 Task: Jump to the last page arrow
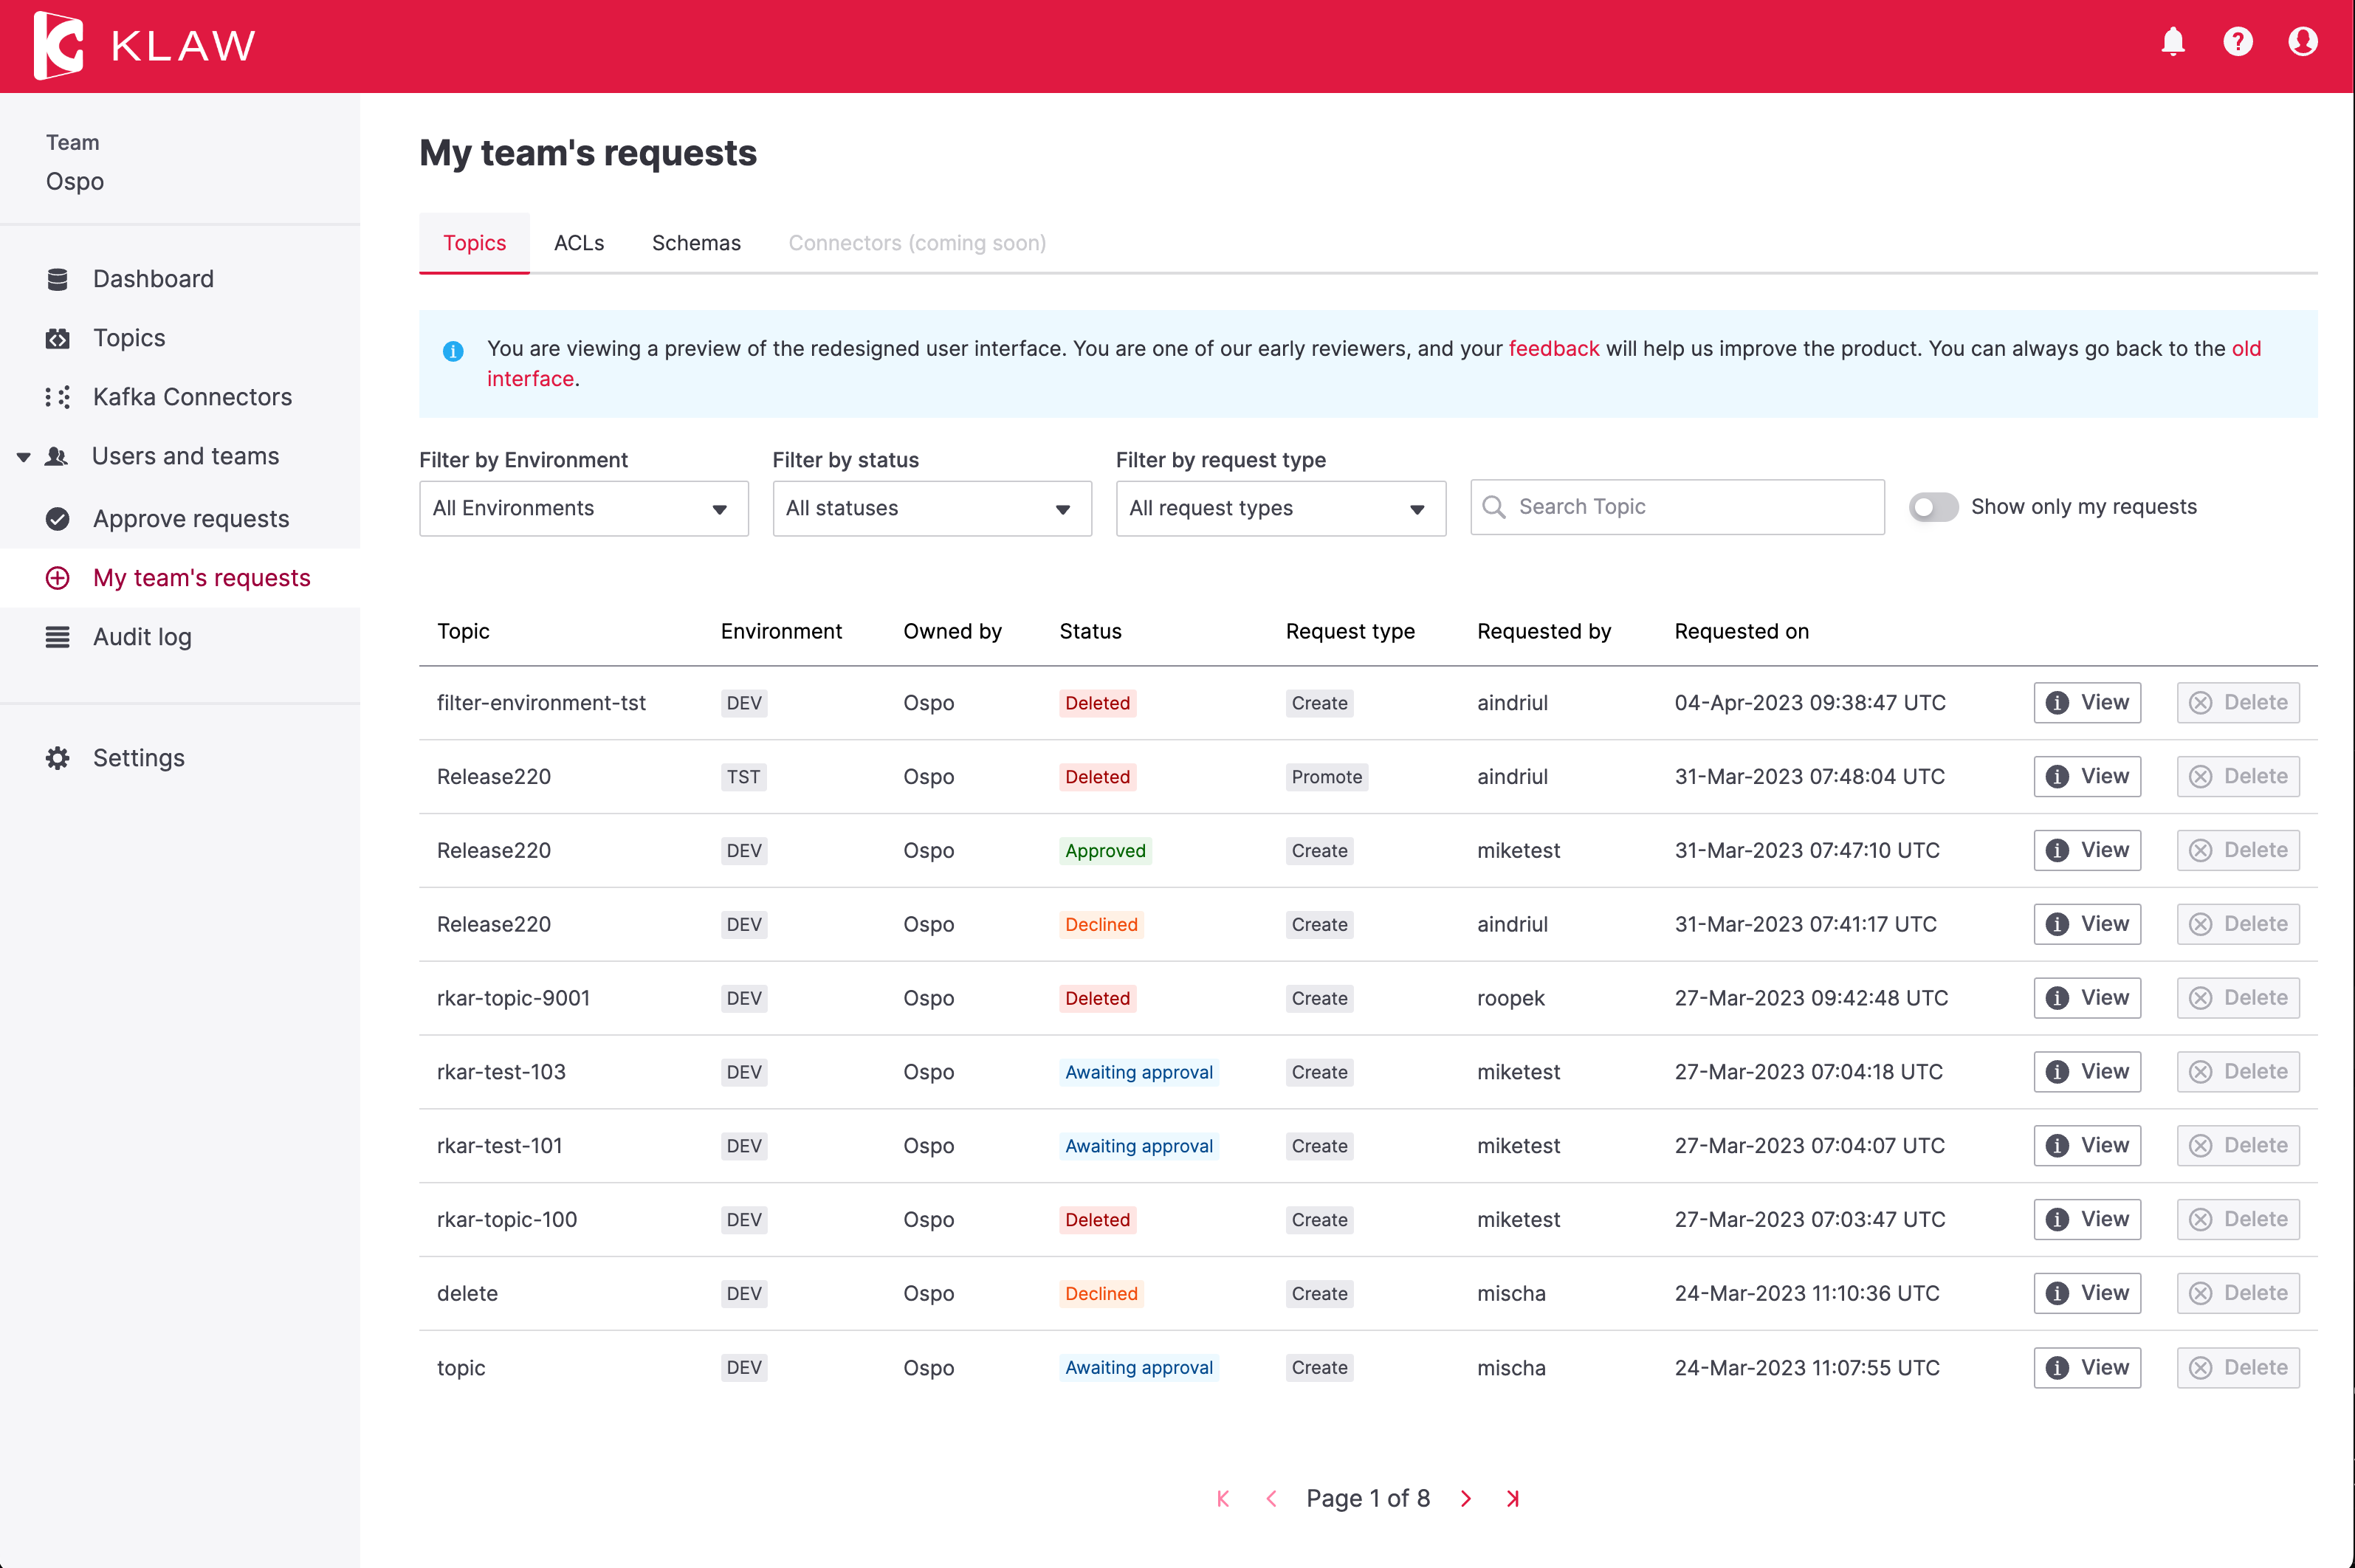(1513, 1498)
